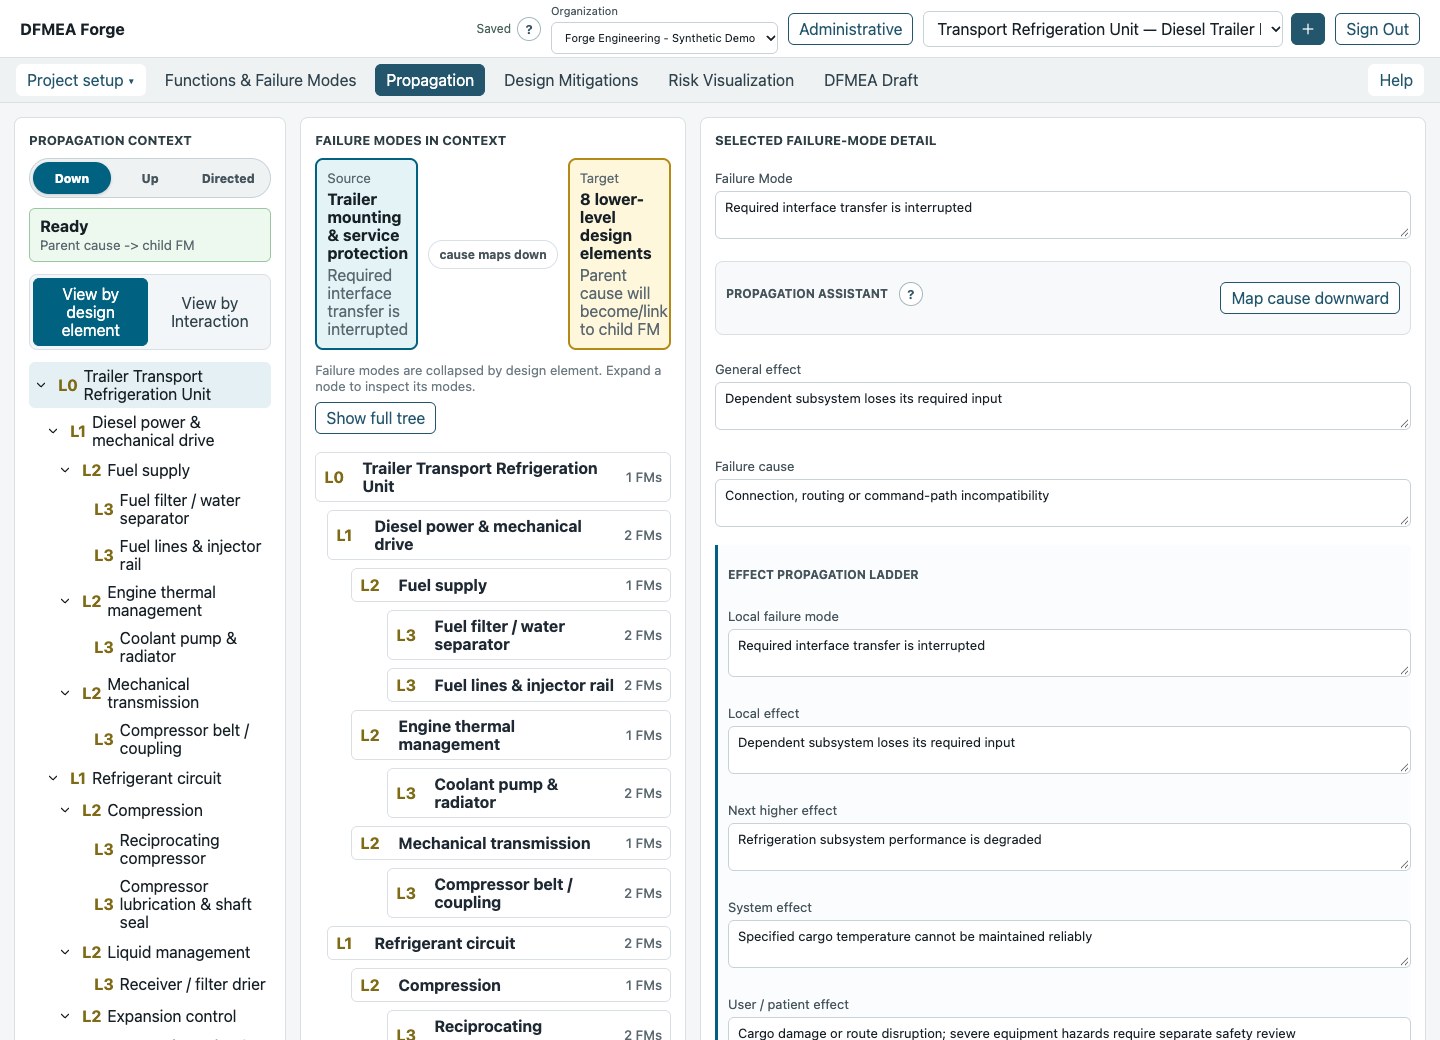
Task: Collapse the L1 Refrigerant circuit tree chevron
Action: (53, 778)
